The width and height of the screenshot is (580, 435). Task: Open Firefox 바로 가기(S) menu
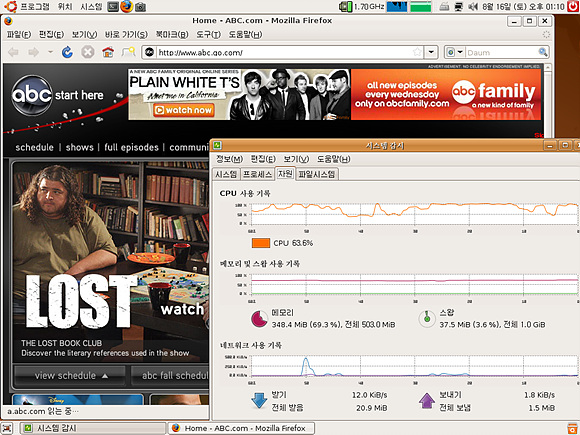[126, 34]
